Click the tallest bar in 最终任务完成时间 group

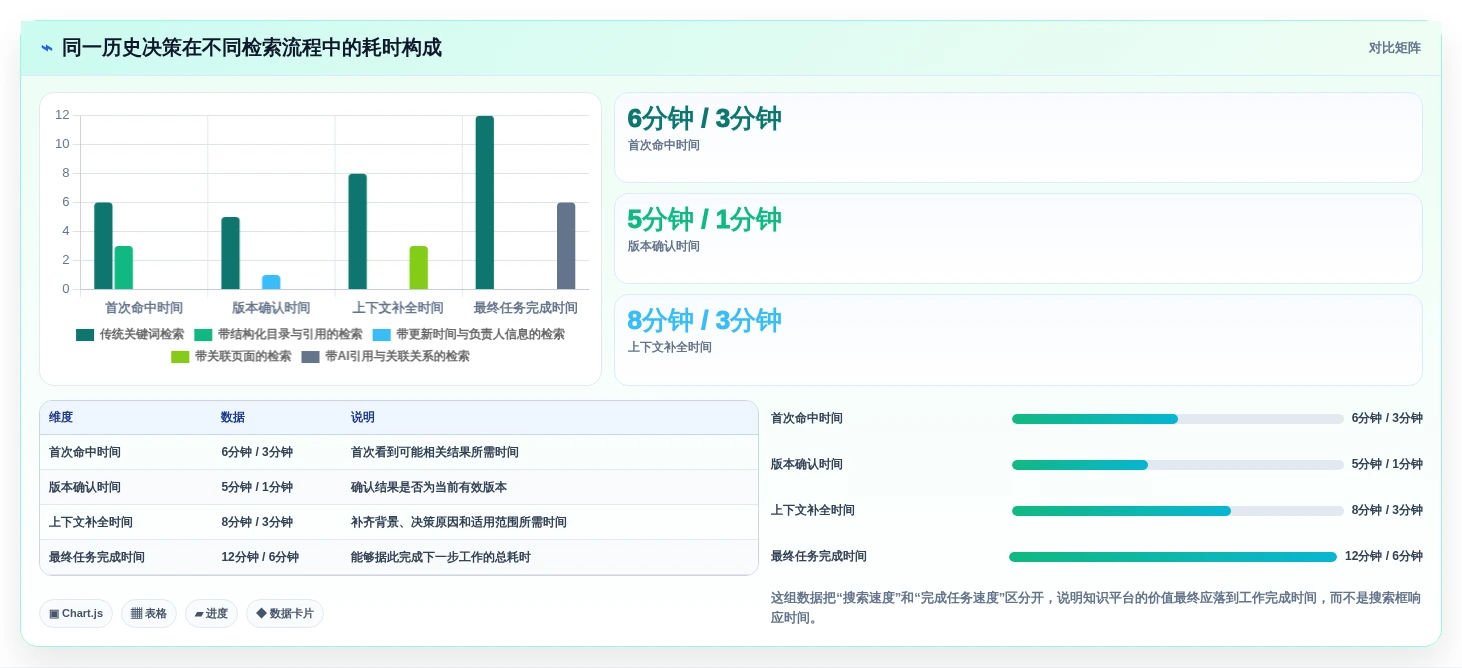coord(485,203)
